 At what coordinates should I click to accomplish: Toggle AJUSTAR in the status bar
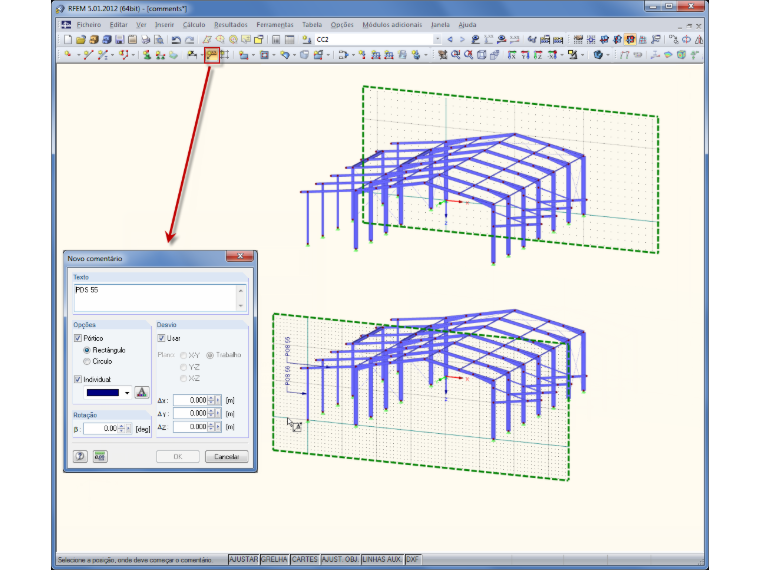[x=243, y=559]
